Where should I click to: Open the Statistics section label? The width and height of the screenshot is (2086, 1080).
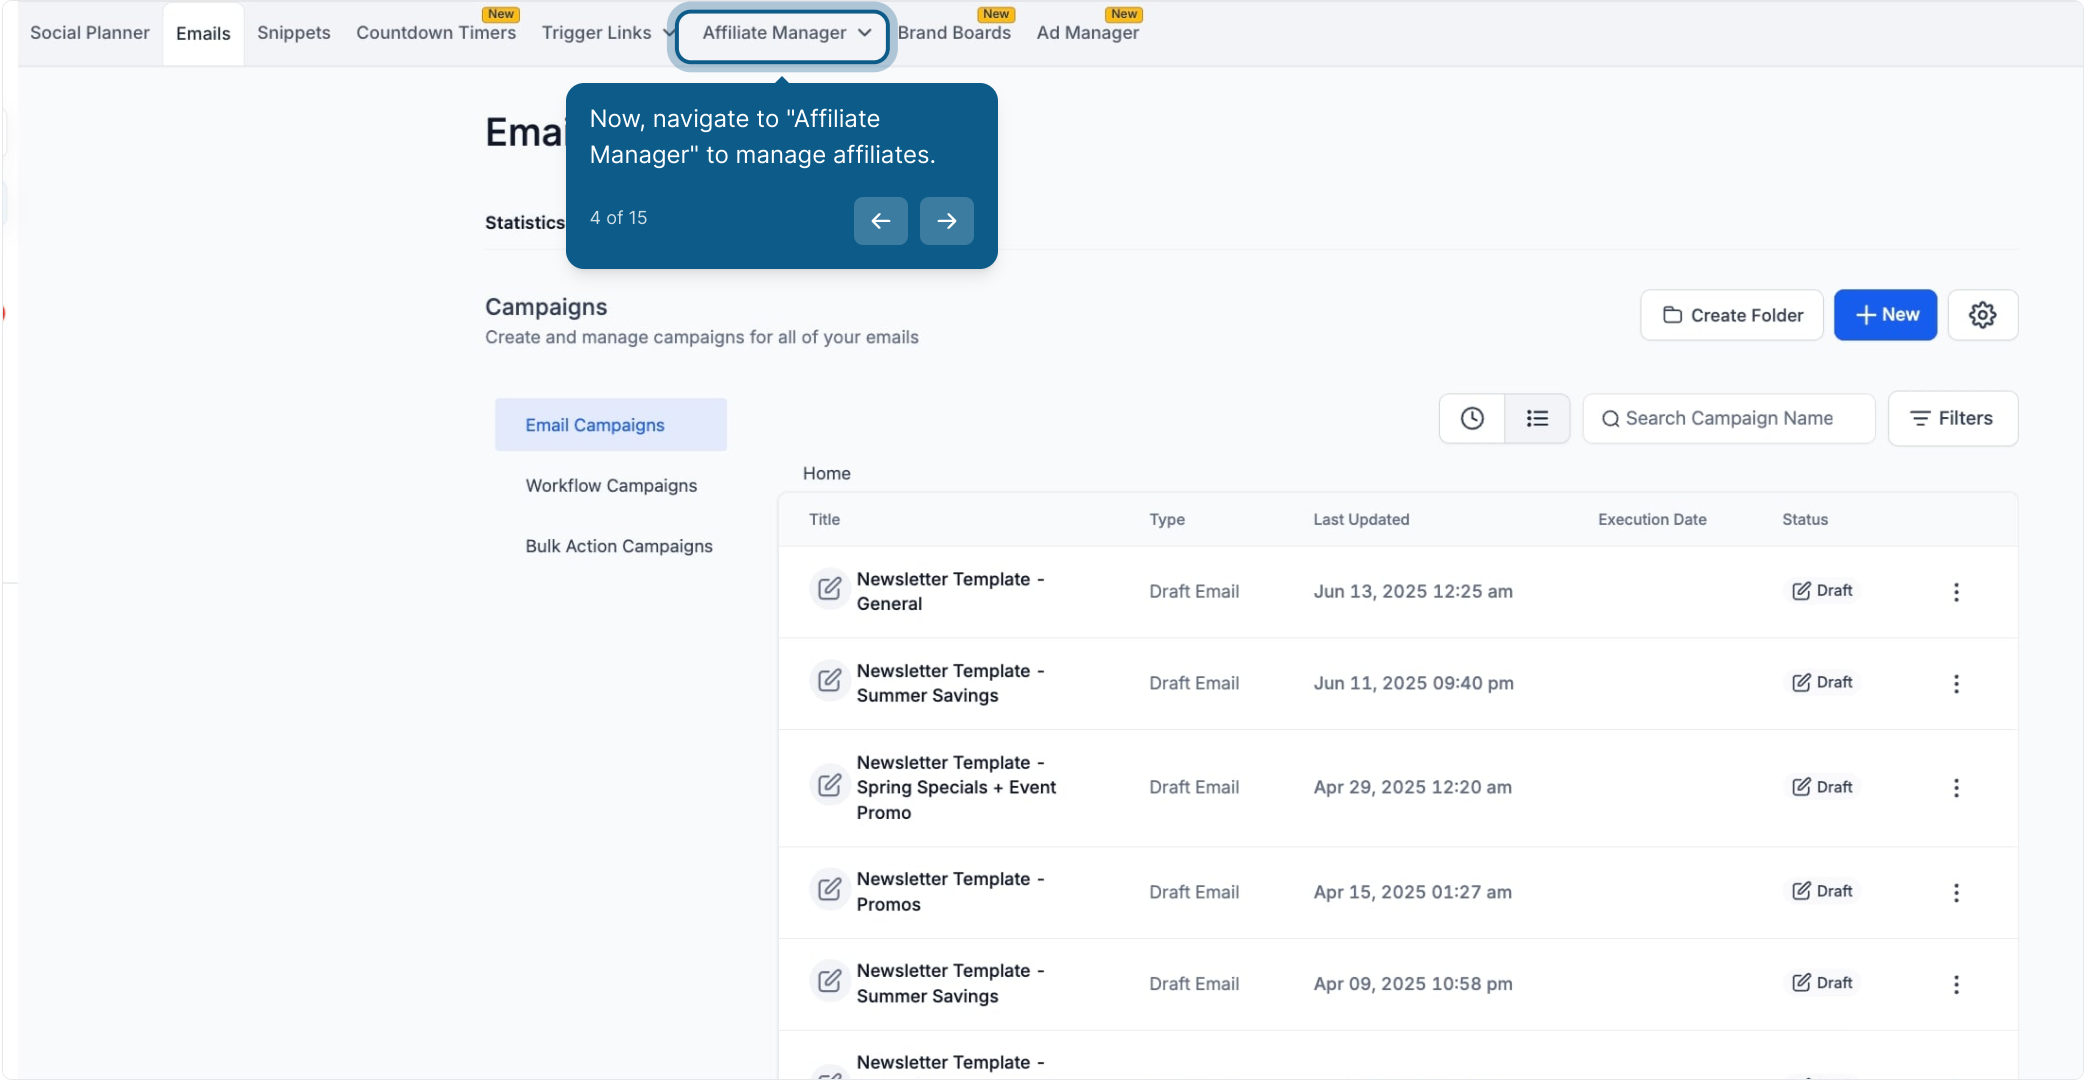[x=524, y=223]
